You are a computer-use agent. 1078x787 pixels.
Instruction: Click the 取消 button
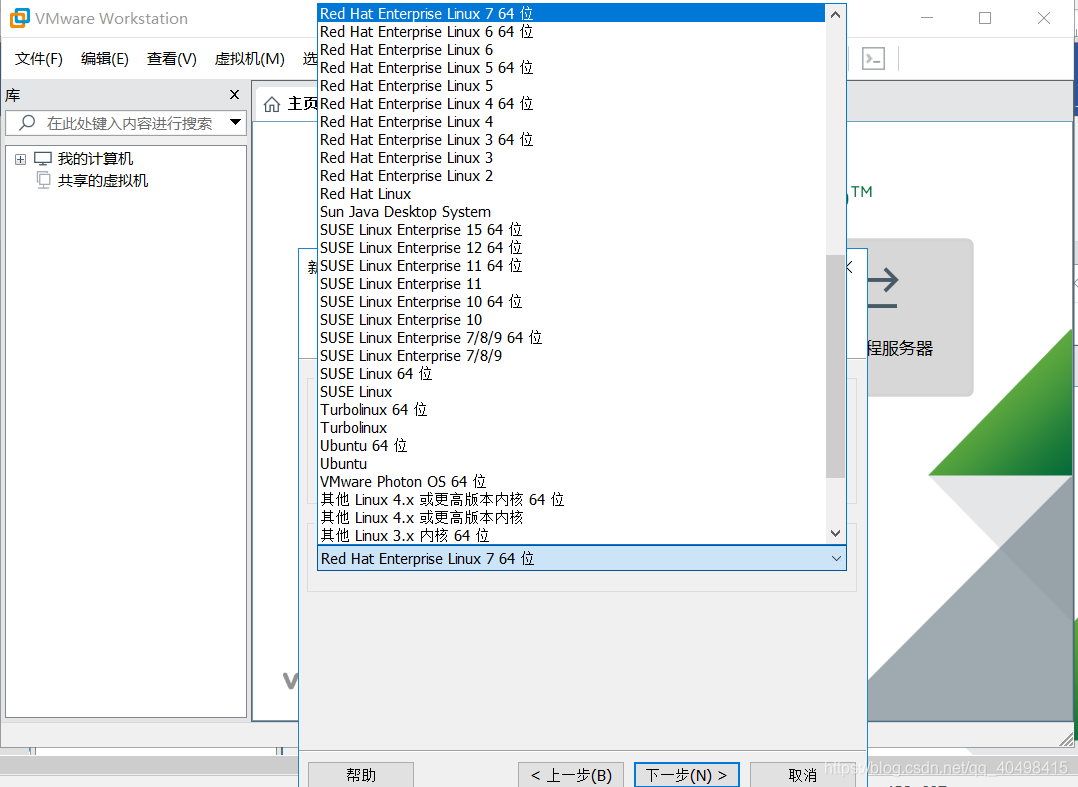[x=802, y=775]
